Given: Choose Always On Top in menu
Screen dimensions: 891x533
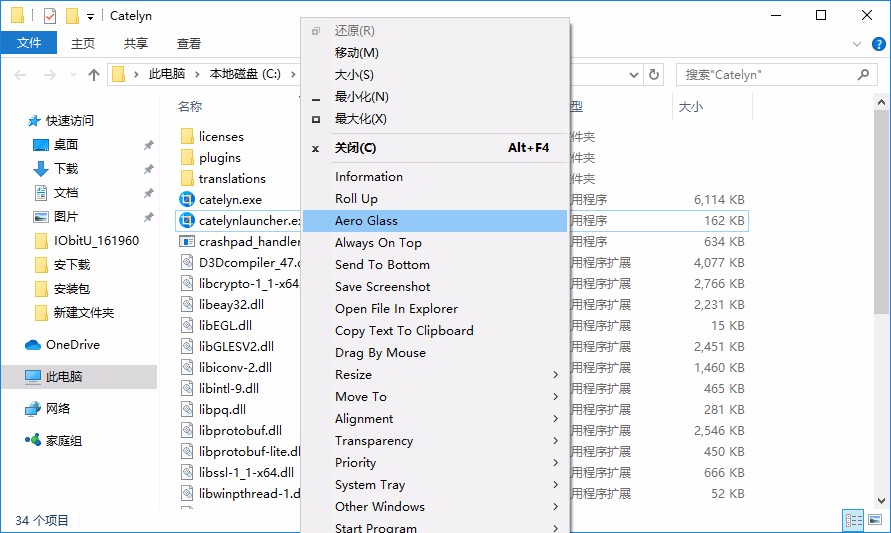Looking at the screenshot, I should pyautogui.click(x=435, y=243).
